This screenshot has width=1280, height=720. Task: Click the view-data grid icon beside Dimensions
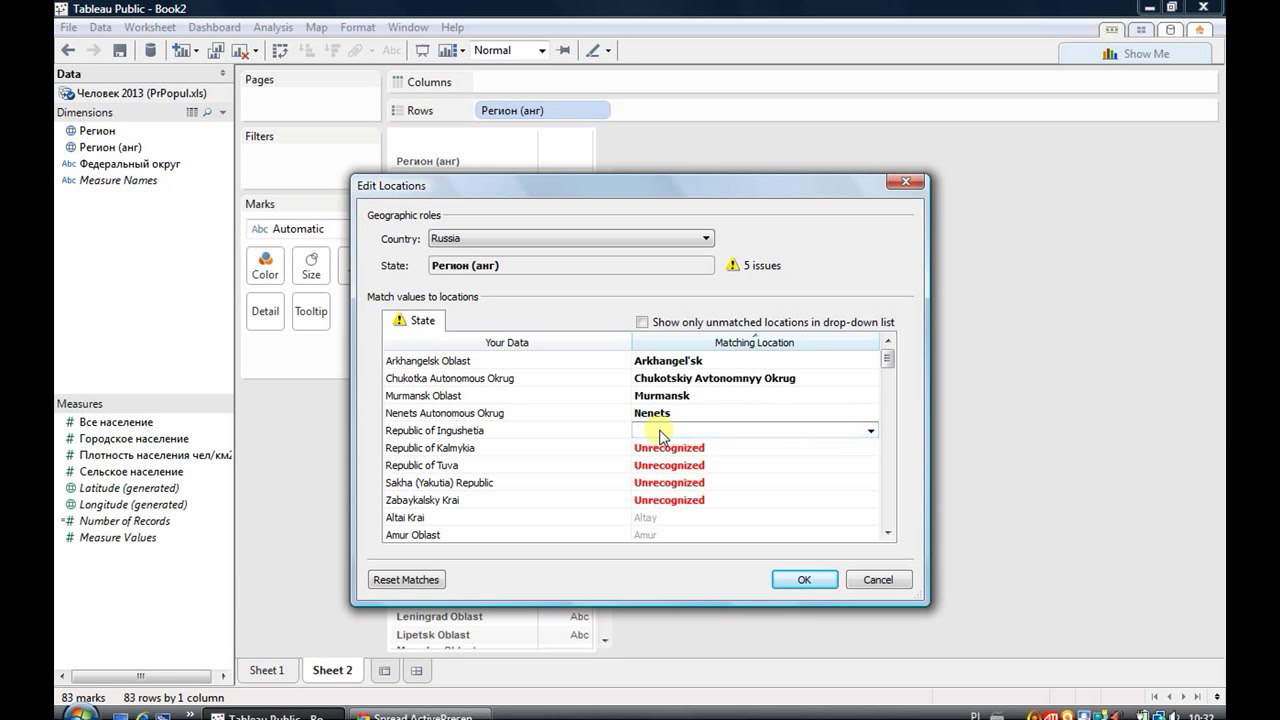(x=192, y=113)
